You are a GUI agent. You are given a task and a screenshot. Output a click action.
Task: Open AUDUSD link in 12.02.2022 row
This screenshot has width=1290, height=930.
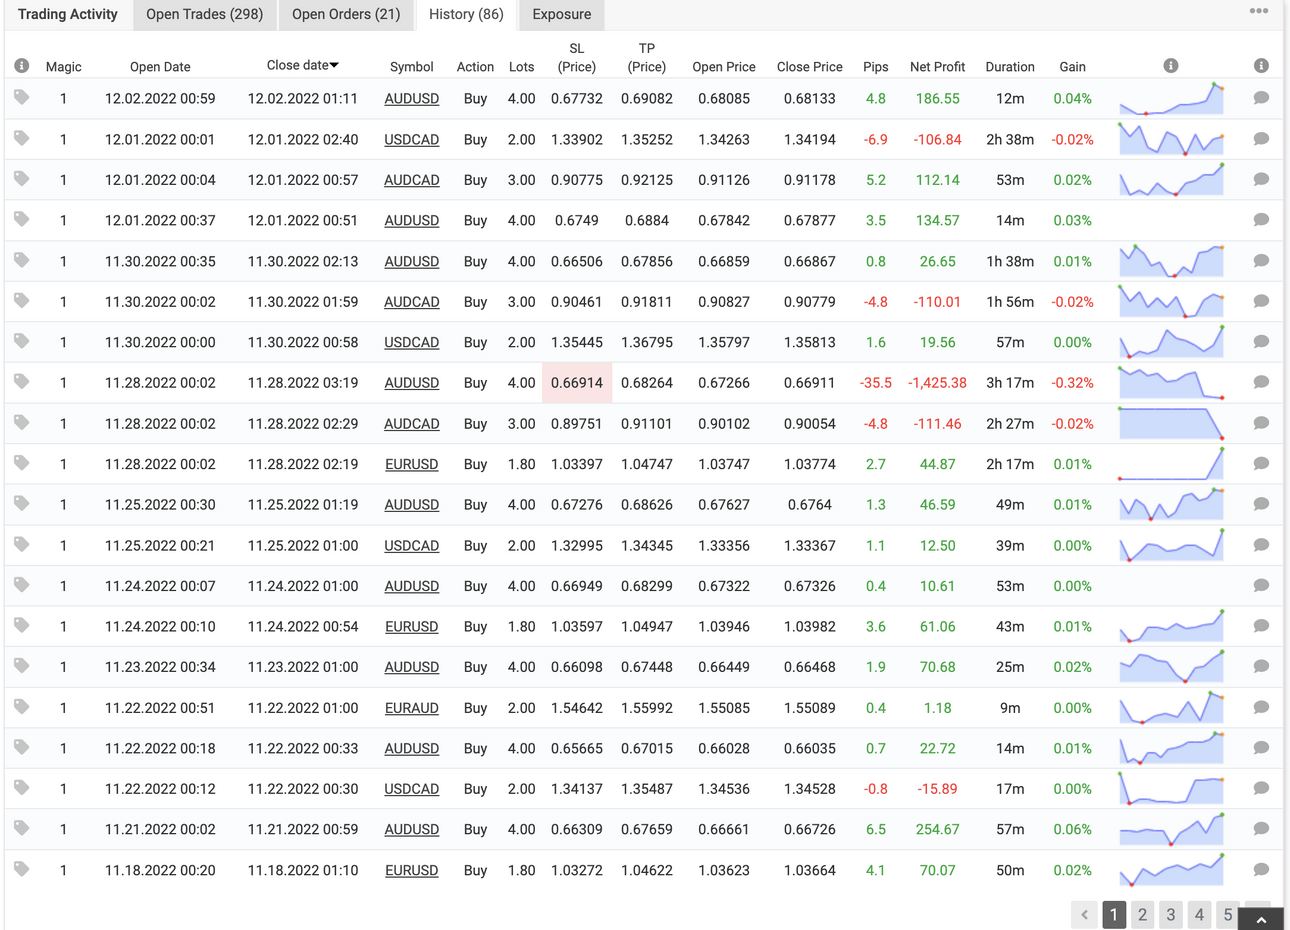point(412,99)
